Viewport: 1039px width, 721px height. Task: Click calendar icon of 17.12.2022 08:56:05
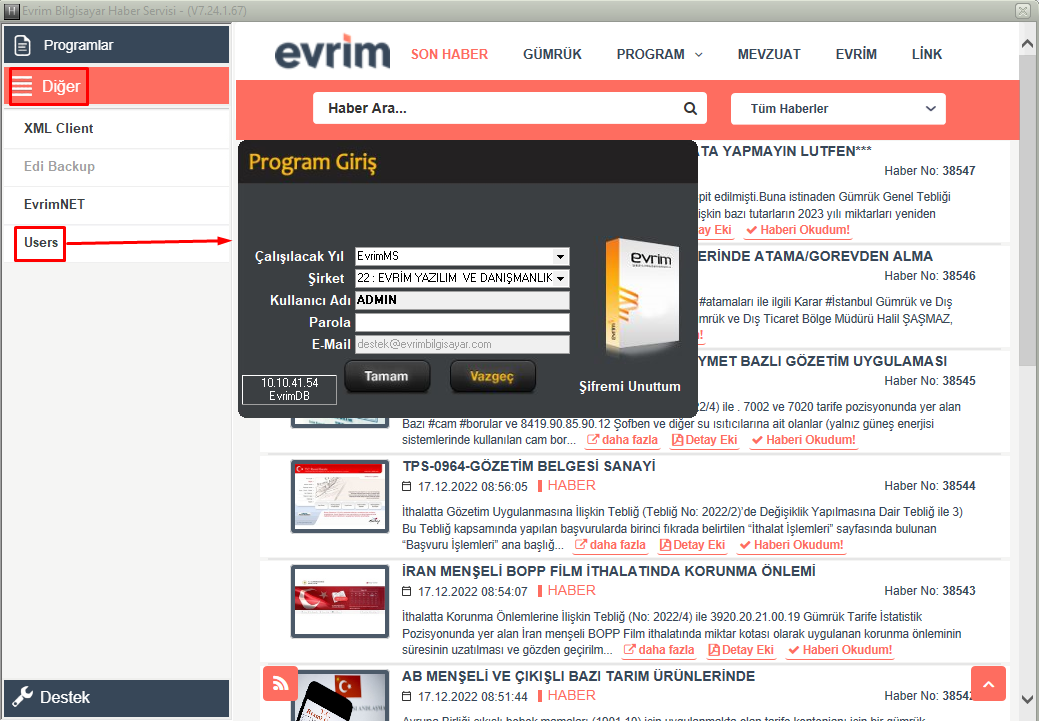(x=407, y=486)
